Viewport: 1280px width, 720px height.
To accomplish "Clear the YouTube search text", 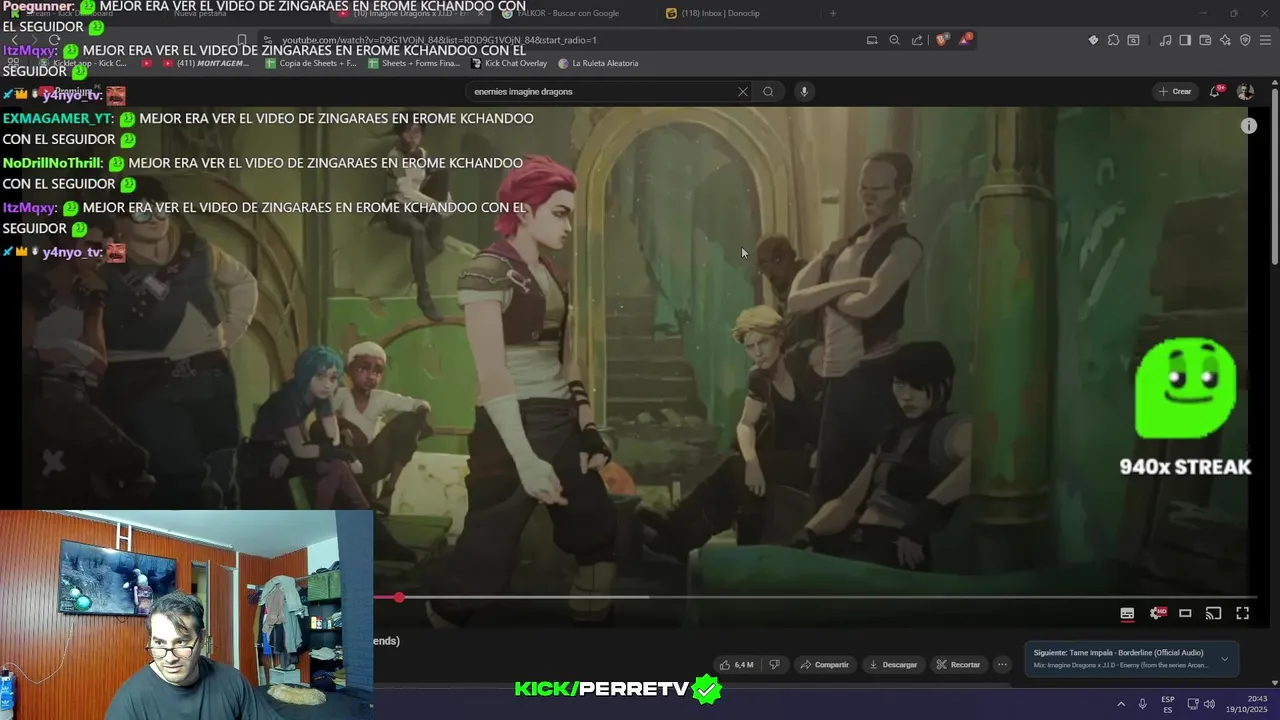I will 743,91.
